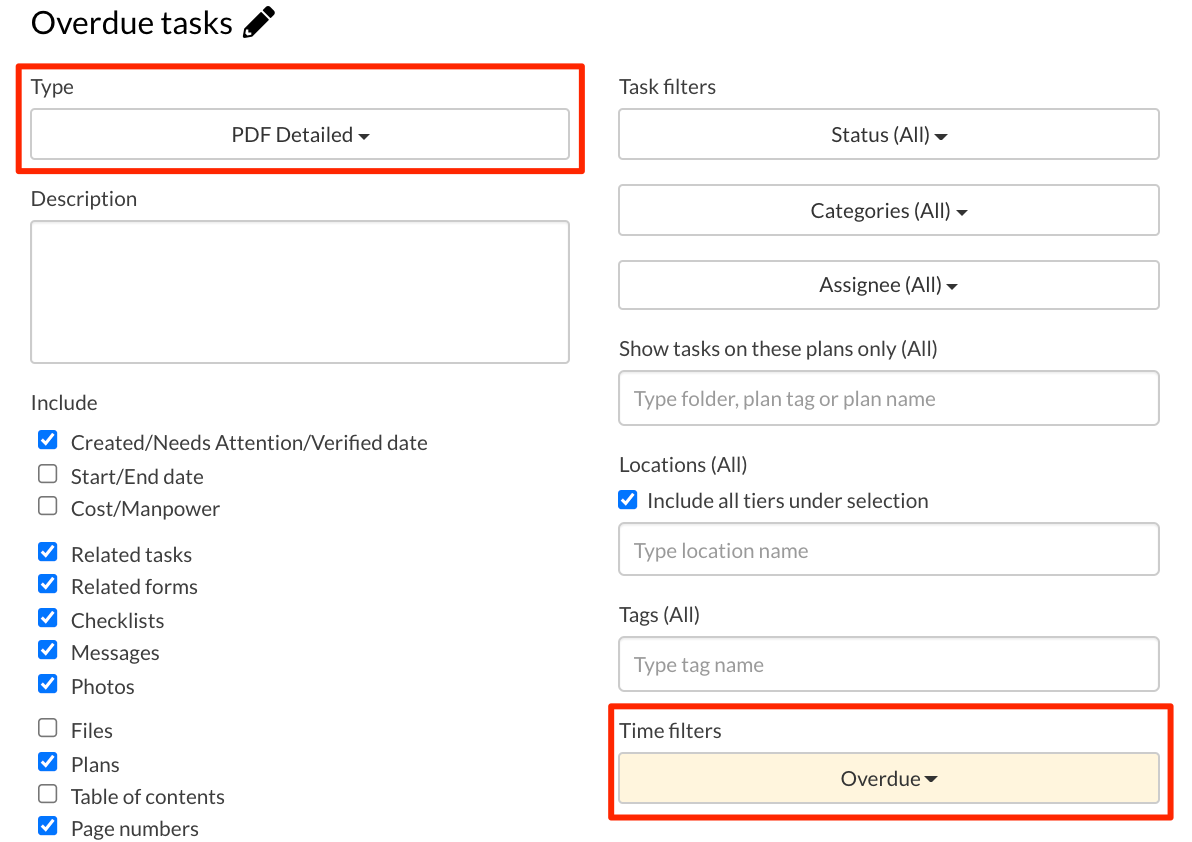The height and width of the screenshot is (842, 1192).
Task: Uncheck the Related forms option
Action: point(48,585)
